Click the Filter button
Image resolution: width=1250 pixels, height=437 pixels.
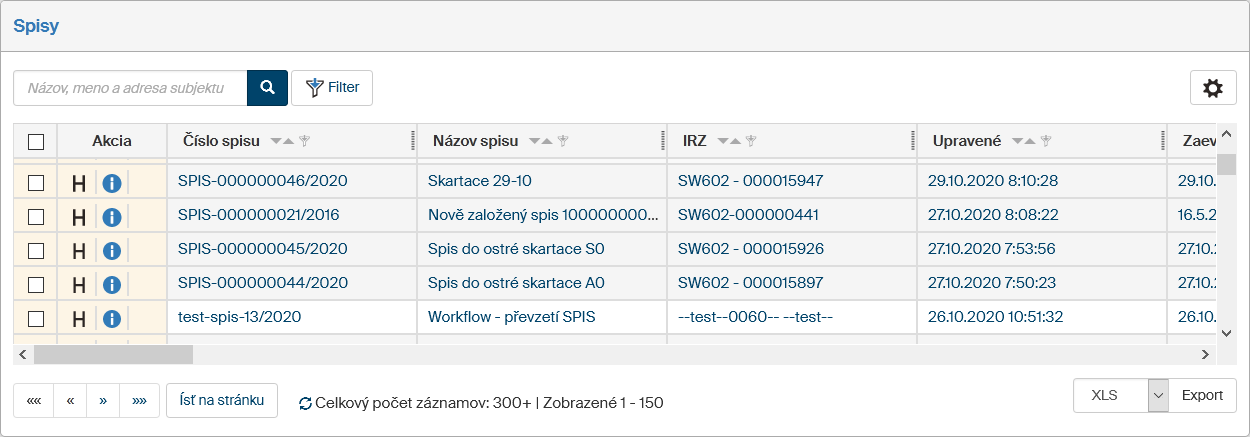tap(332, 88)
